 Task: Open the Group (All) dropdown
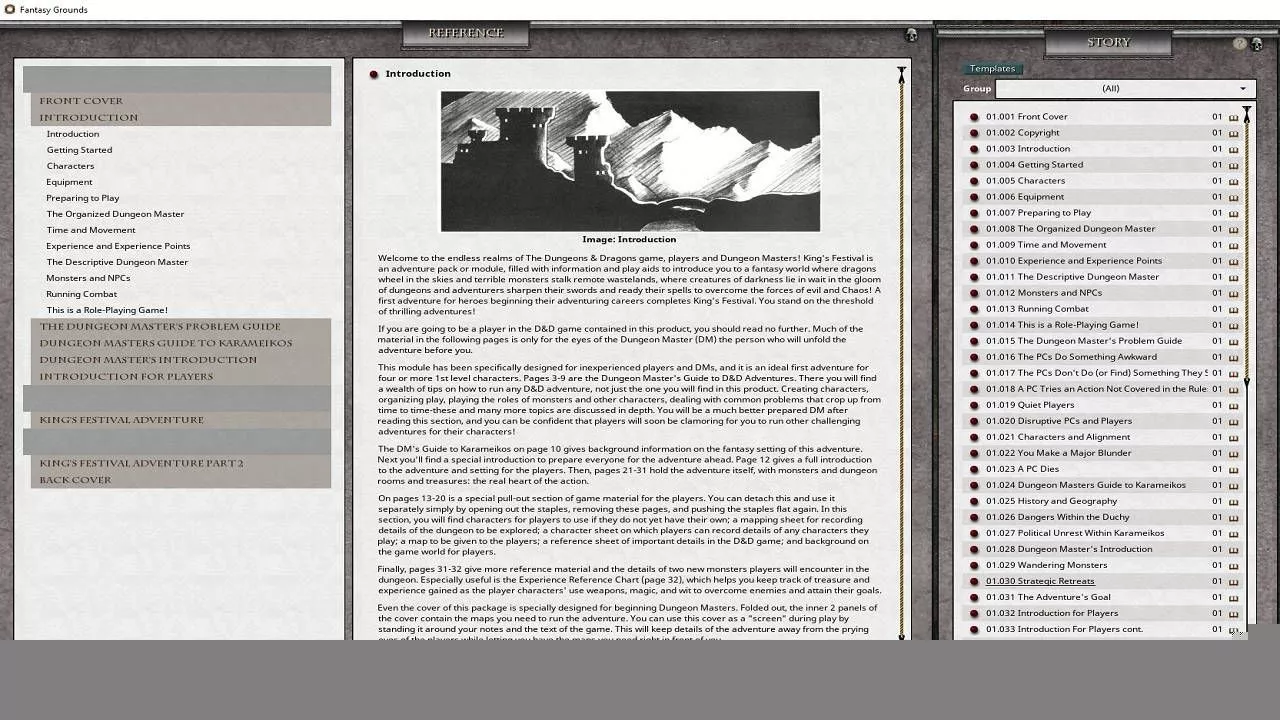[x=1125, y=89]
